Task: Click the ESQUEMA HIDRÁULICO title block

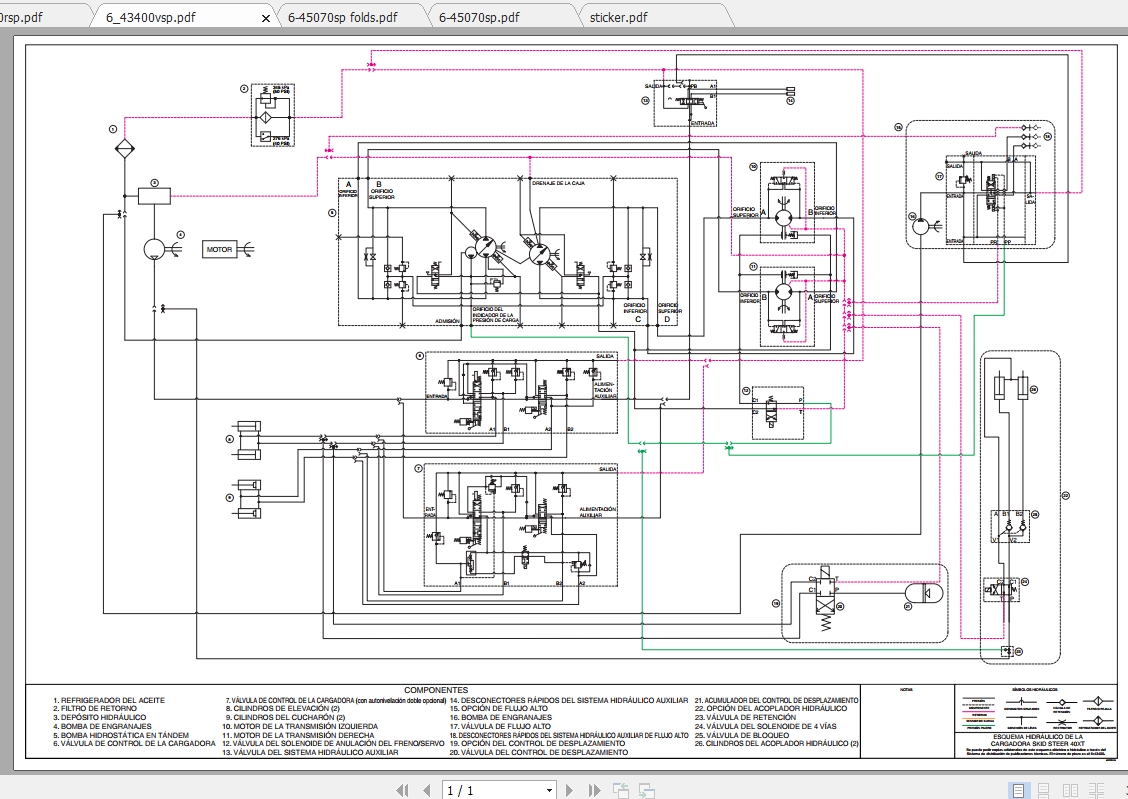Action: (1038, 740)
